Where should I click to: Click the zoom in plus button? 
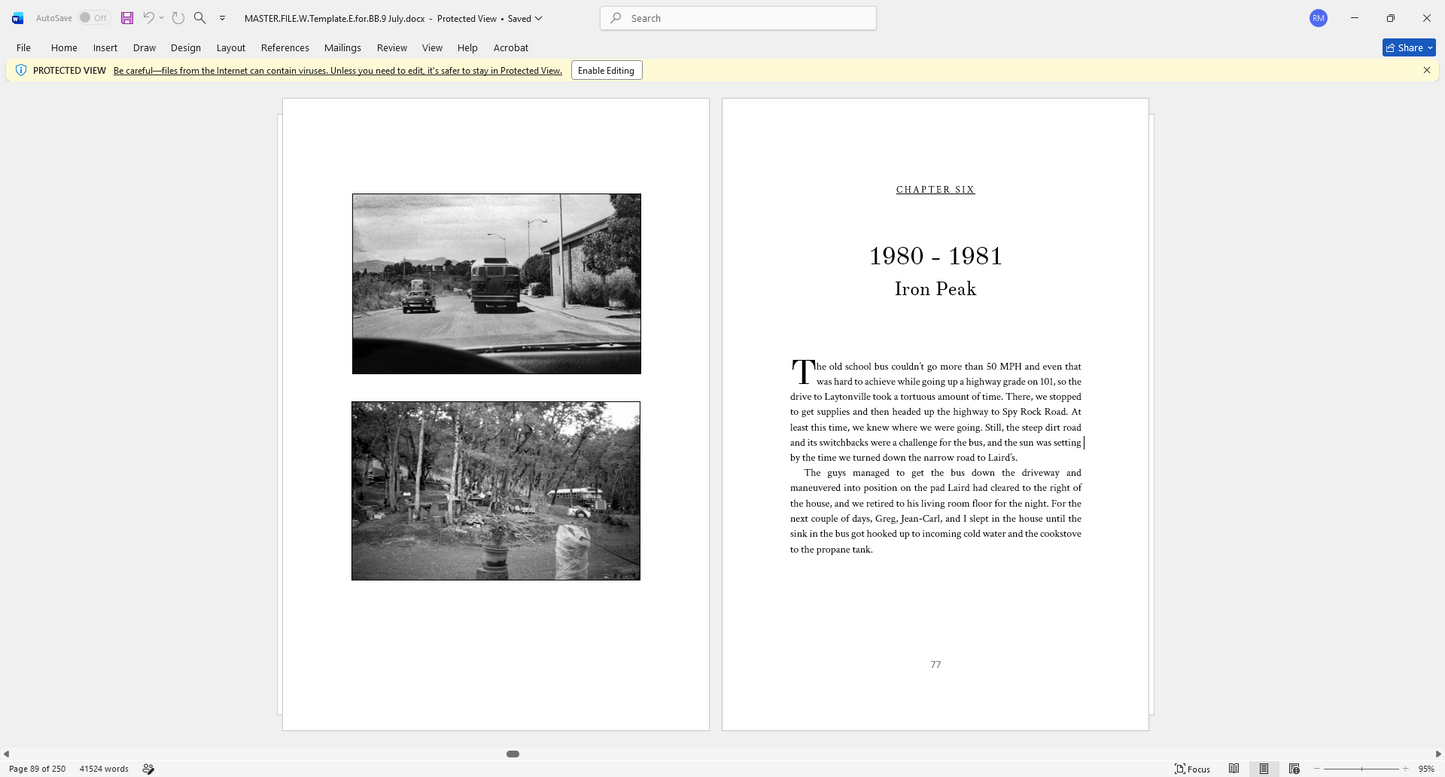coord(1406,769)
